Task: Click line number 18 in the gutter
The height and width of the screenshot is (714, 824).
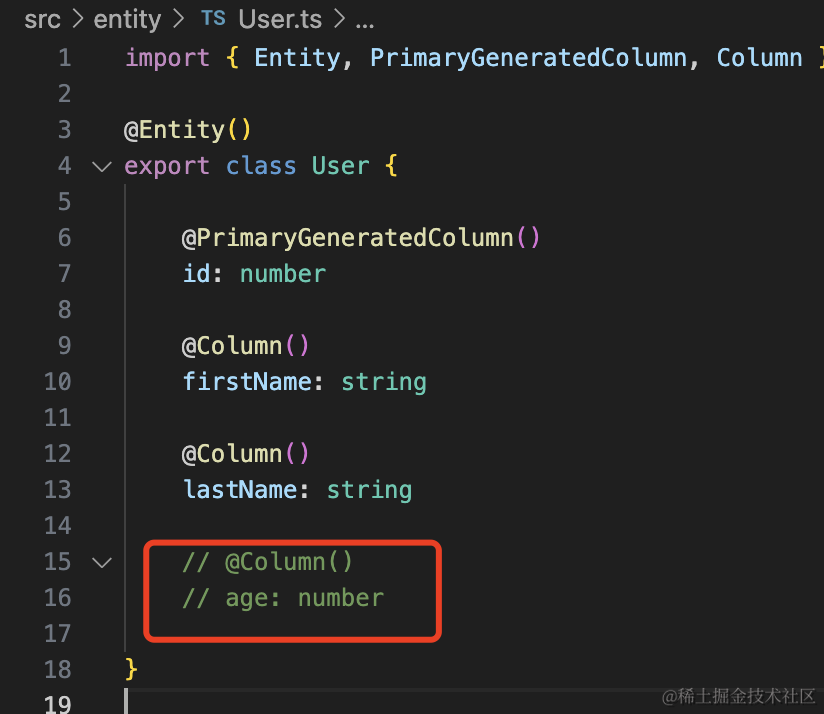Action: coord(58,670)
